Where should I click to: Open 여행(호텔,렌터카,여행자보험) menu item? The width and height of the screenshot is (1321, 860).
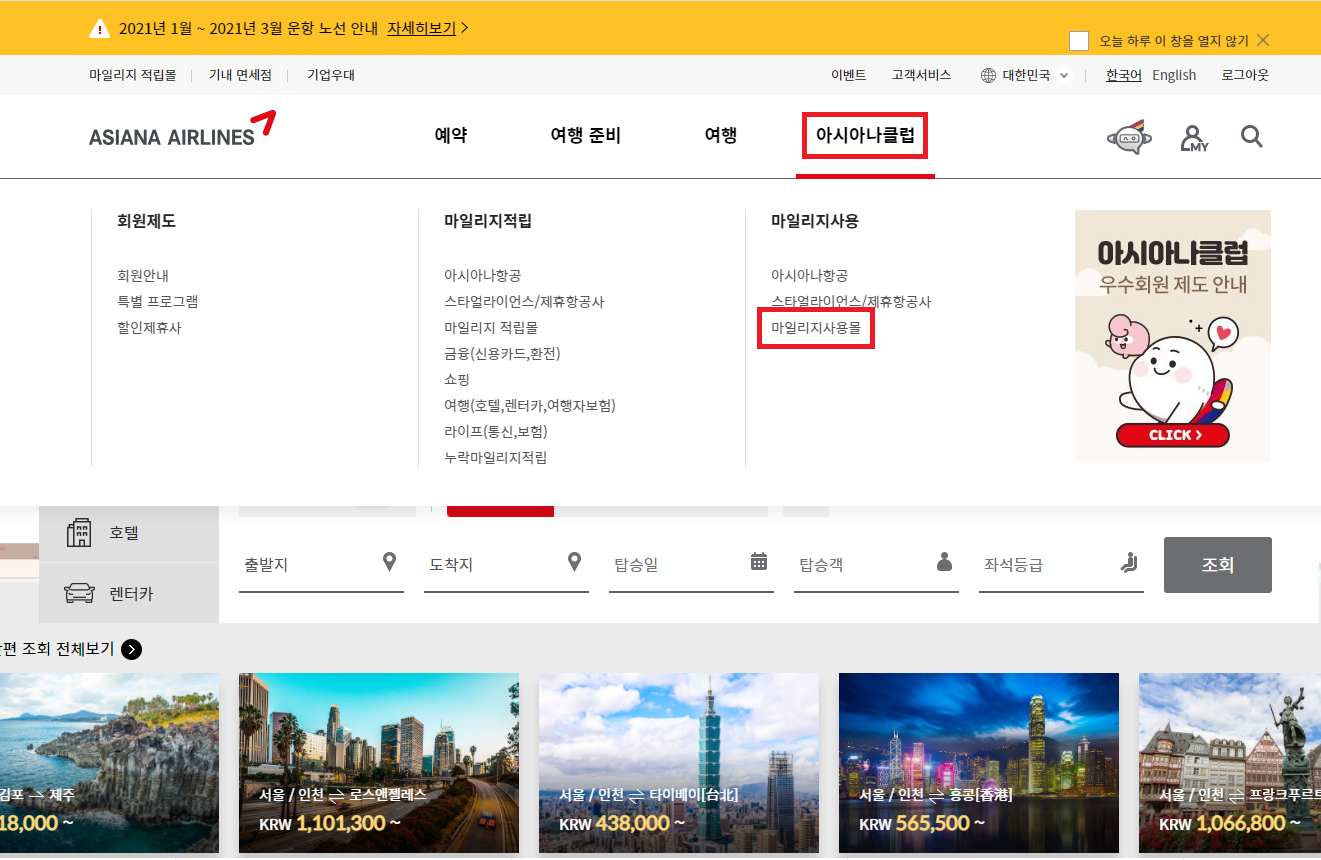coord(530,406)
